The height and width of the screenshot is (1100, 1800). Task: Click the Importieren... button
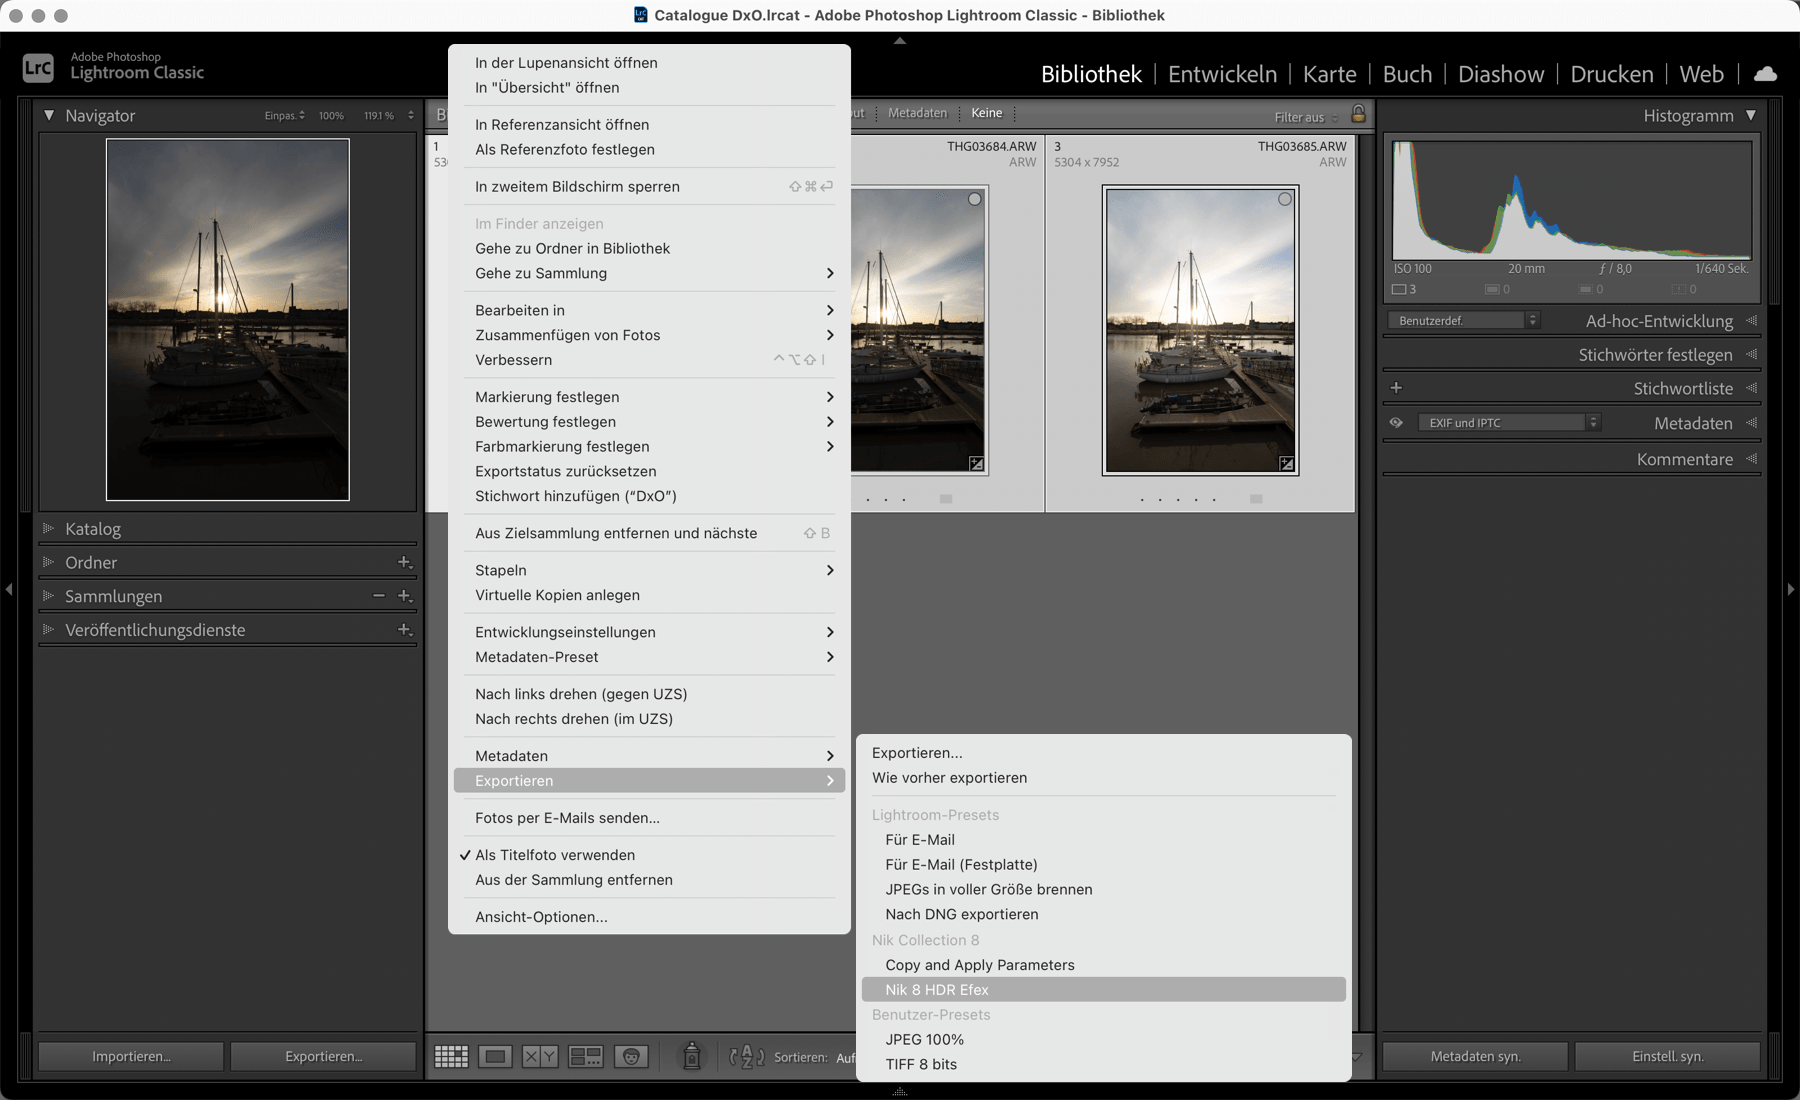pos(131,1056)
